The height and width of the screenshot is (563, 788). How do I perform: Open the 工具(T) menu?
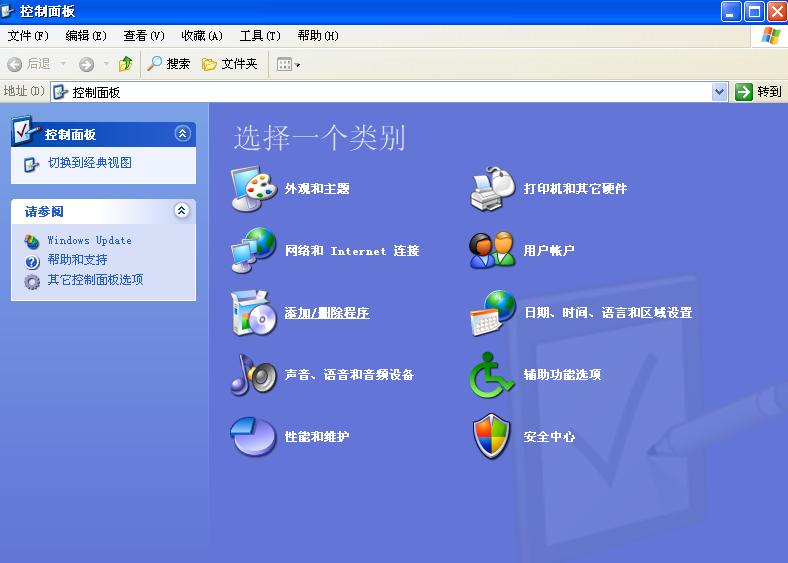point(260,36)
